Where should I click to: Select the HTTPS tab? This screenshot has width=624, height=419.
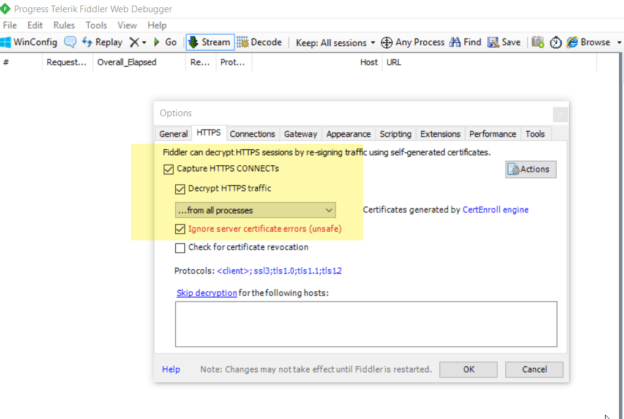point(209,133)
